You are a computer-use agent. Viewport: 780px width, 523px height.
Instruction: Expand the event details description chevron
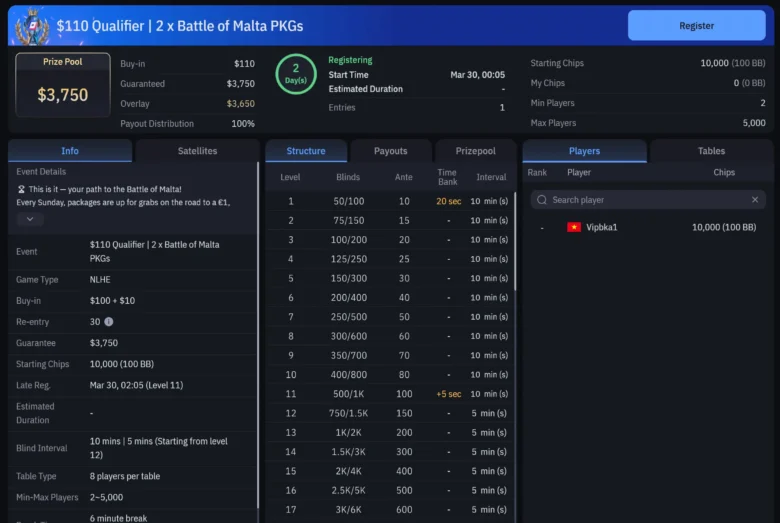click(x=30, y=219)
